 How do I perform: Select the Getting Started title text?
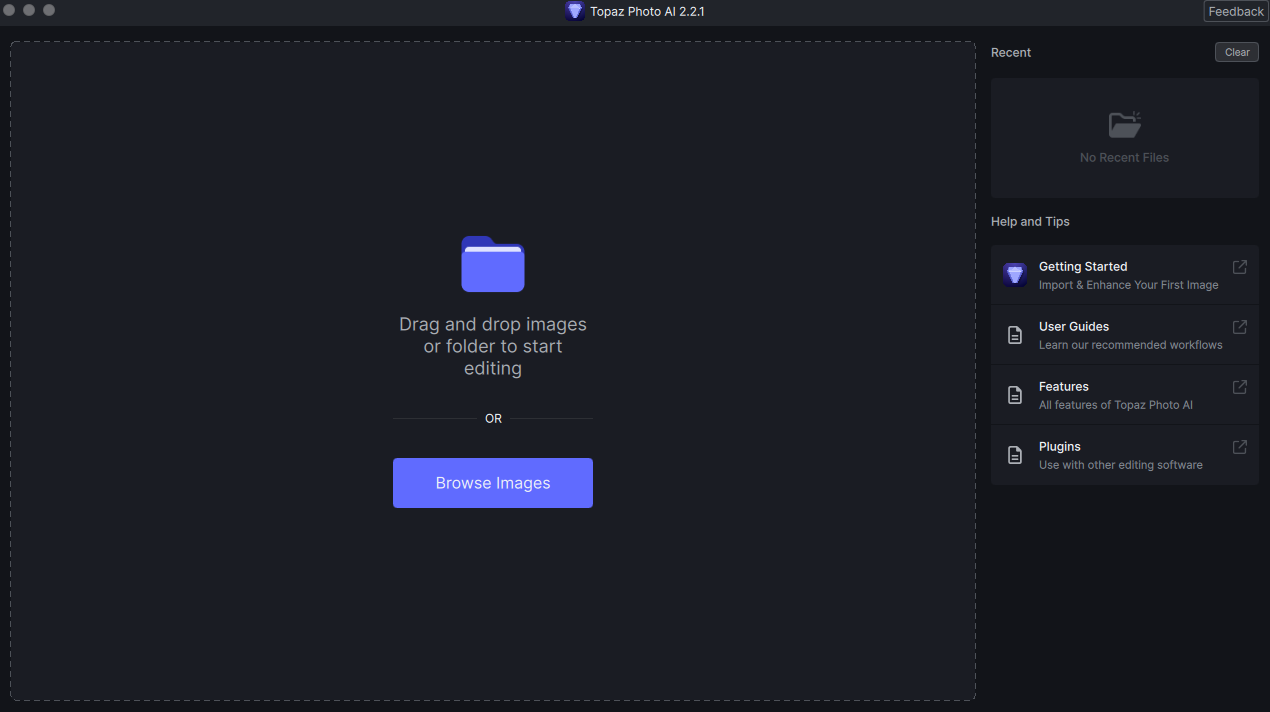1082,267
